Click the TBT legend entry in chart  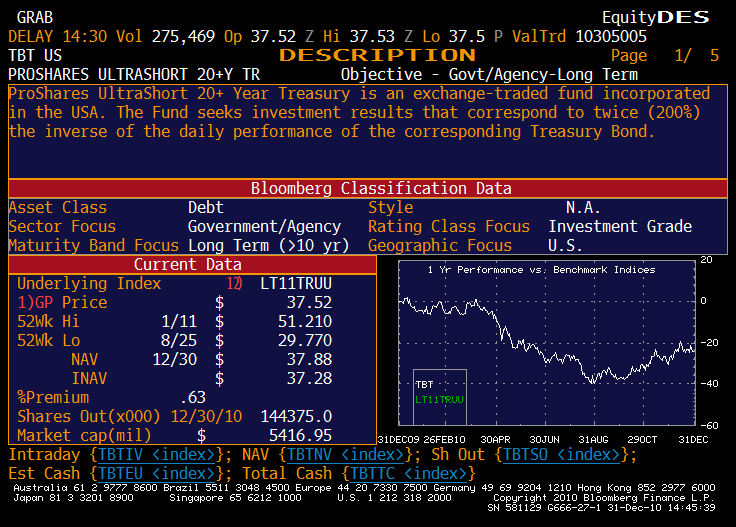pyautogui.click(x=424, y=385)
